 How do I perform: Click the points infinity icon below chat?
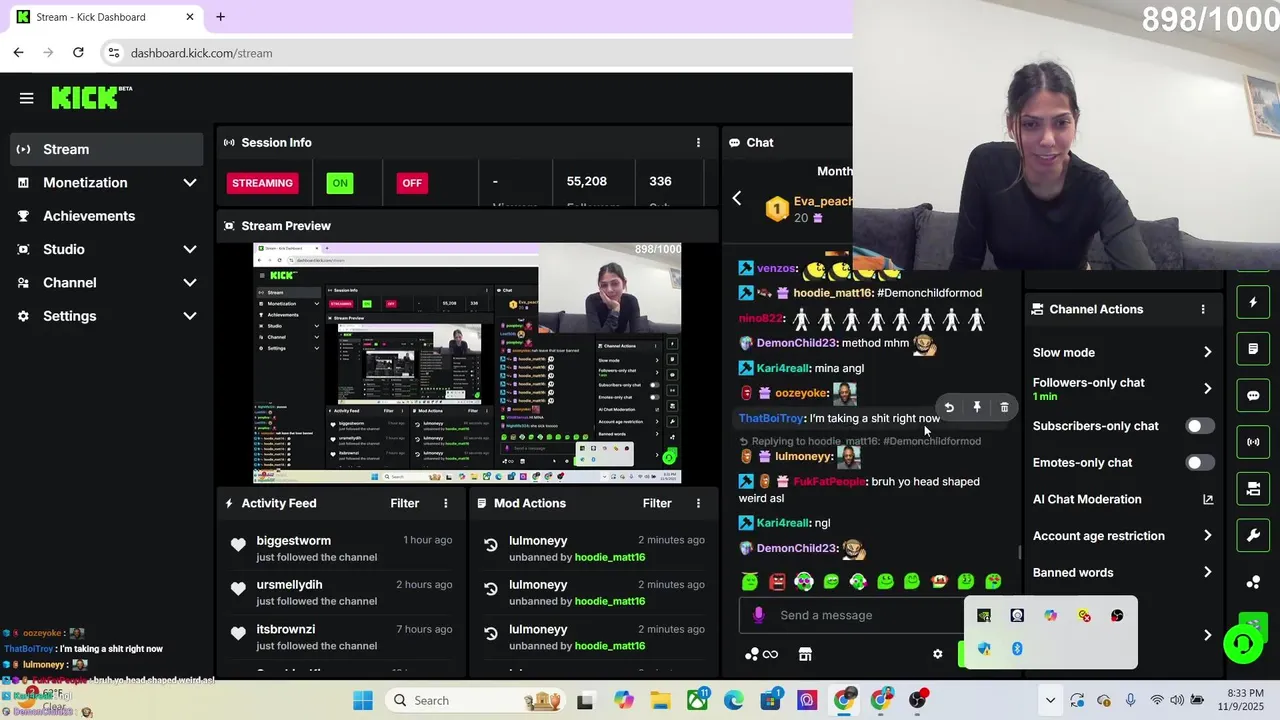pos(762,654)
